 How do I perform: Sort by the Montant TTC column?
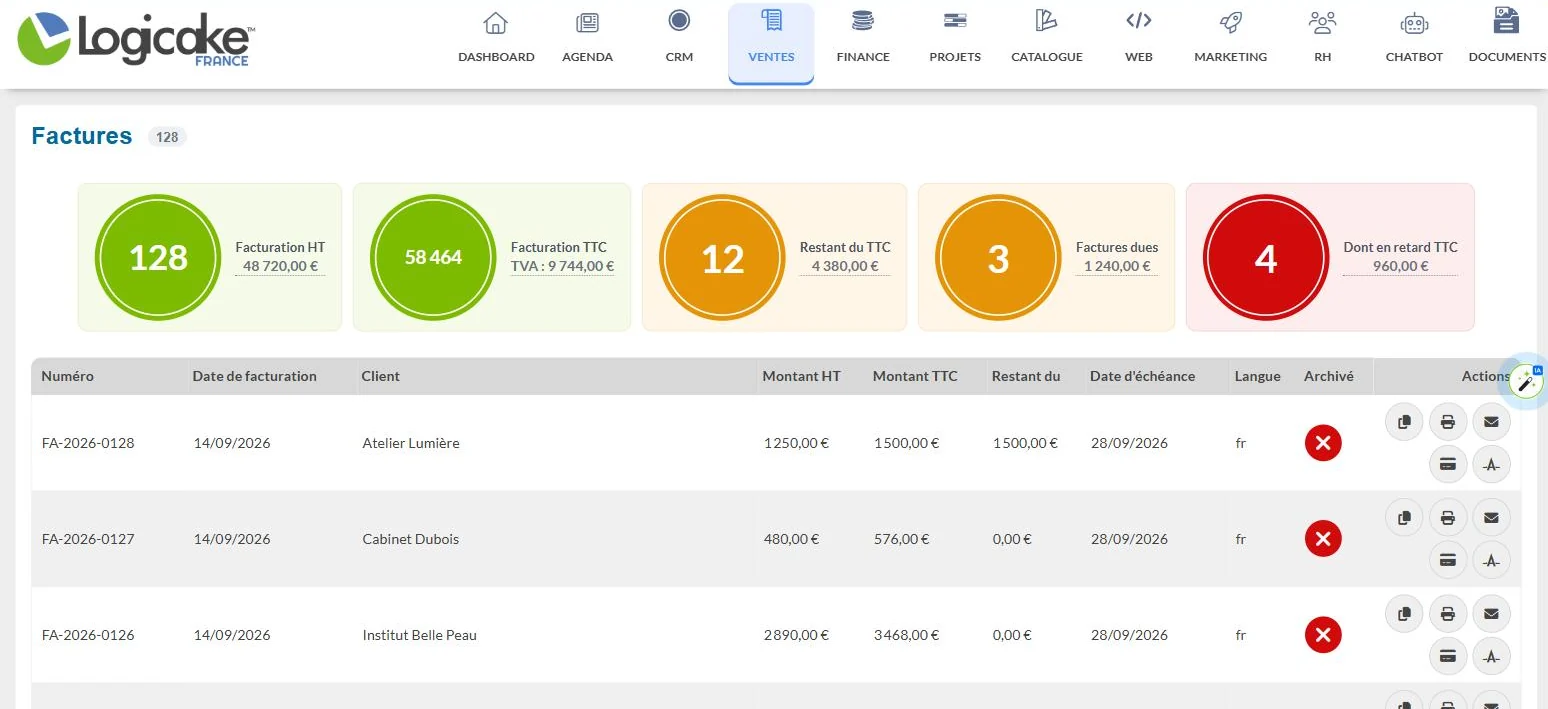click(x=915, y=376)
